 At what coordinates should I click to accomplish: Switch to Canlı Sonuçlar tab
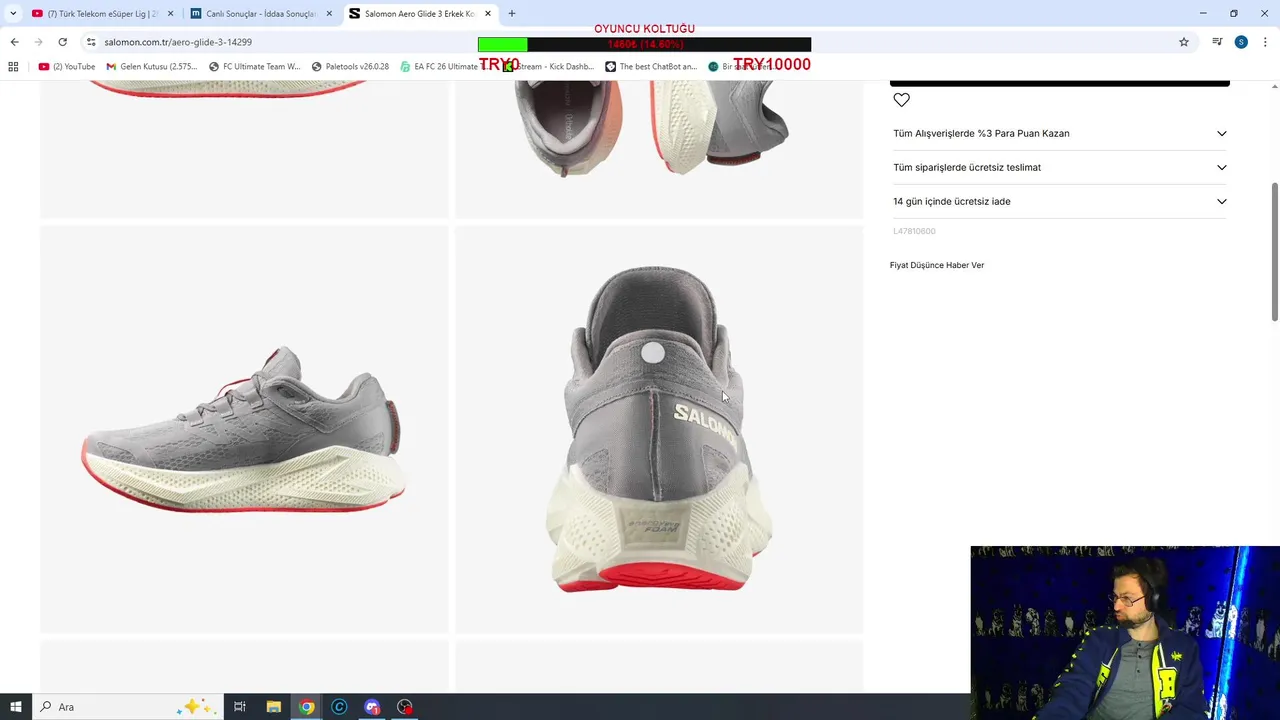[x=260, y=14]
